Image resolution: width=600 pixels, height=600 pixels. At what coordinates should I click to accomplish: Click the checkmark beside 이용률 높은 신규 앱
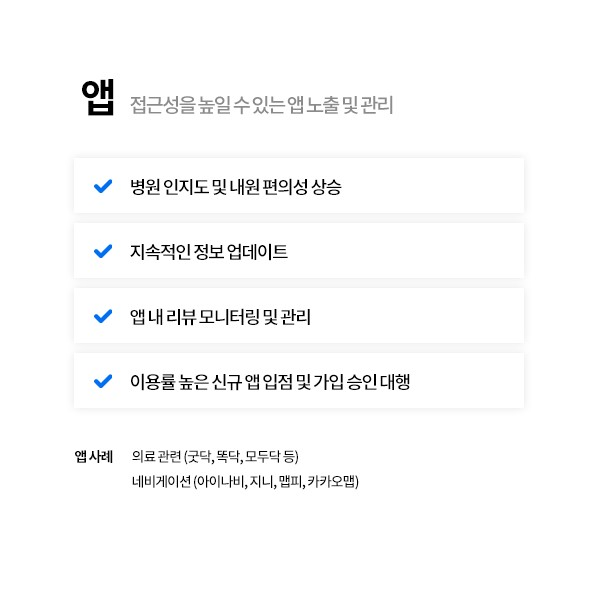102,381
